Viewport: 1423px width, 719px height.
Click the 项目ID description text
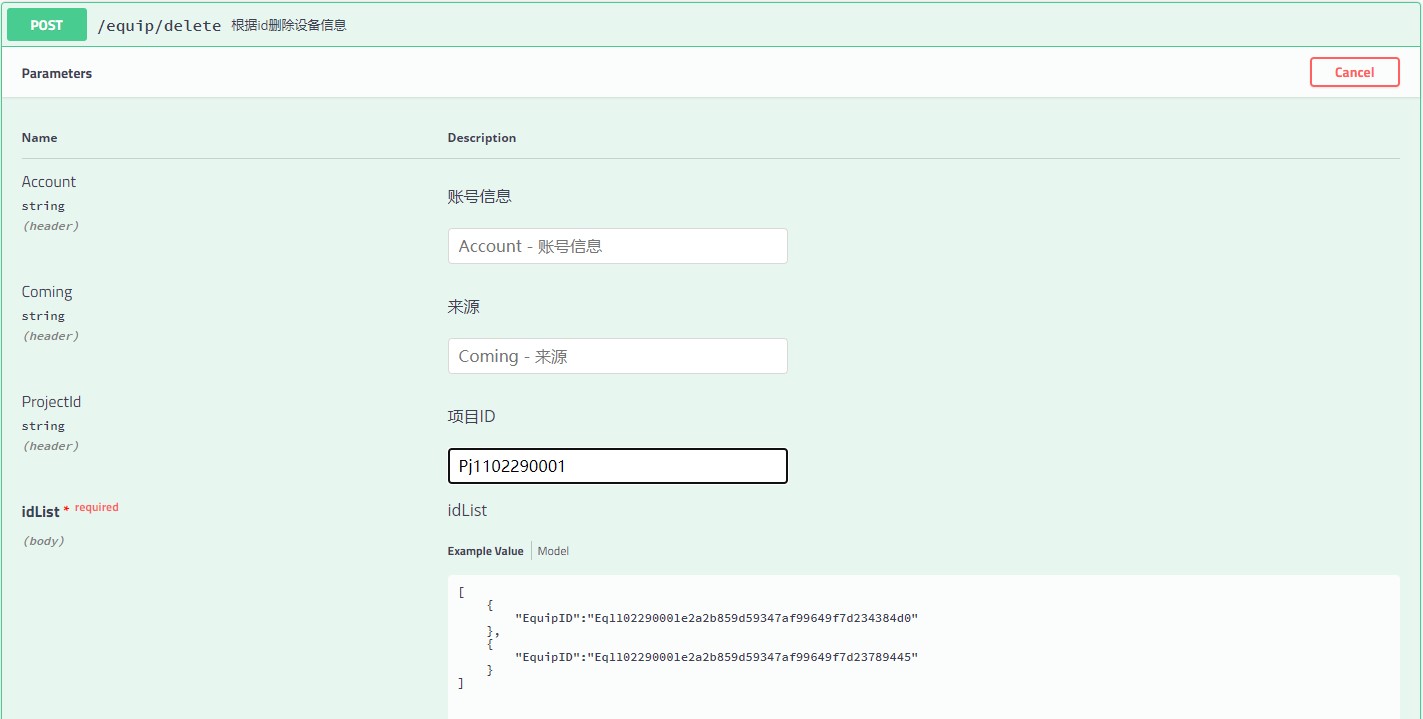pyautogui.click(x=471, y=417)
